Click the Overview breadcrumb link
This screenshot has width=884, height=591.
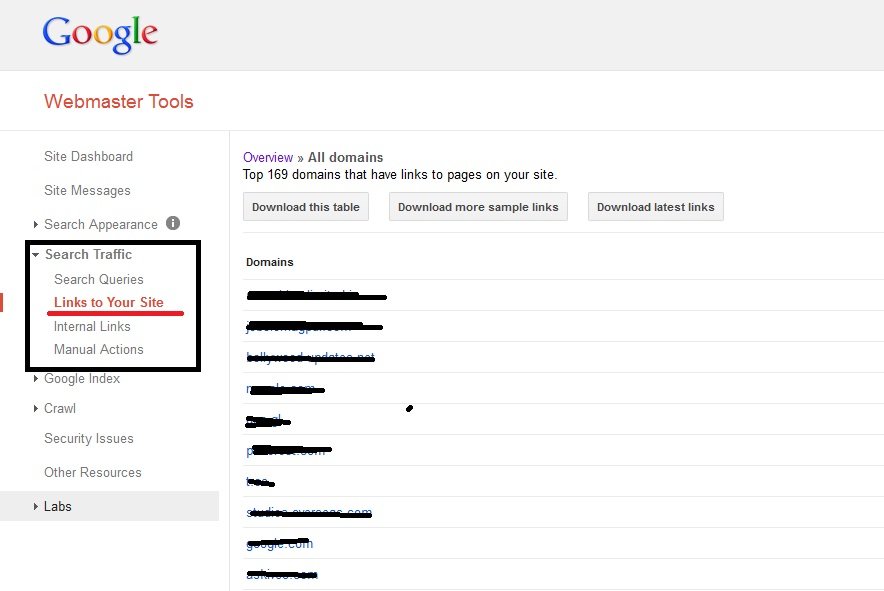pyautogui.click(x=268, y=157)
